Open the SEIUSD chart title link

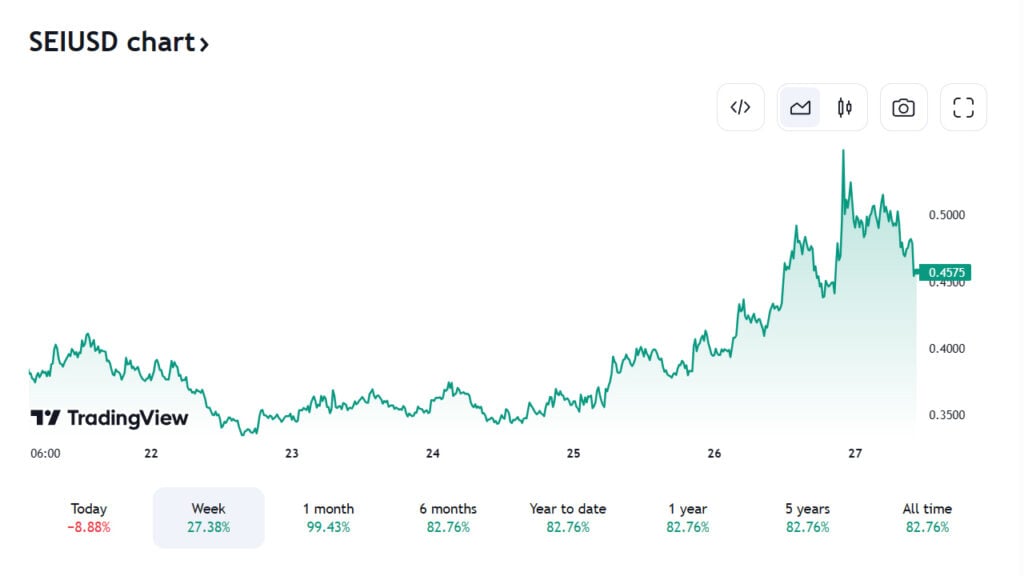click(x=110, y=43)
